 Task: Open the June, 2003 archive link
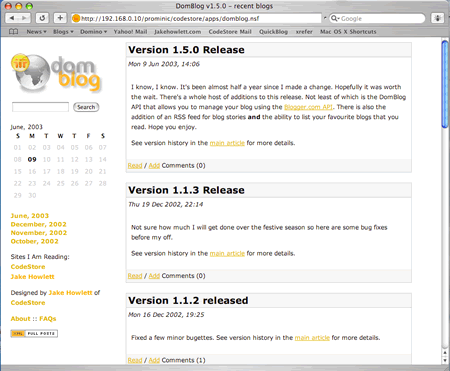[x=30, y=216]
